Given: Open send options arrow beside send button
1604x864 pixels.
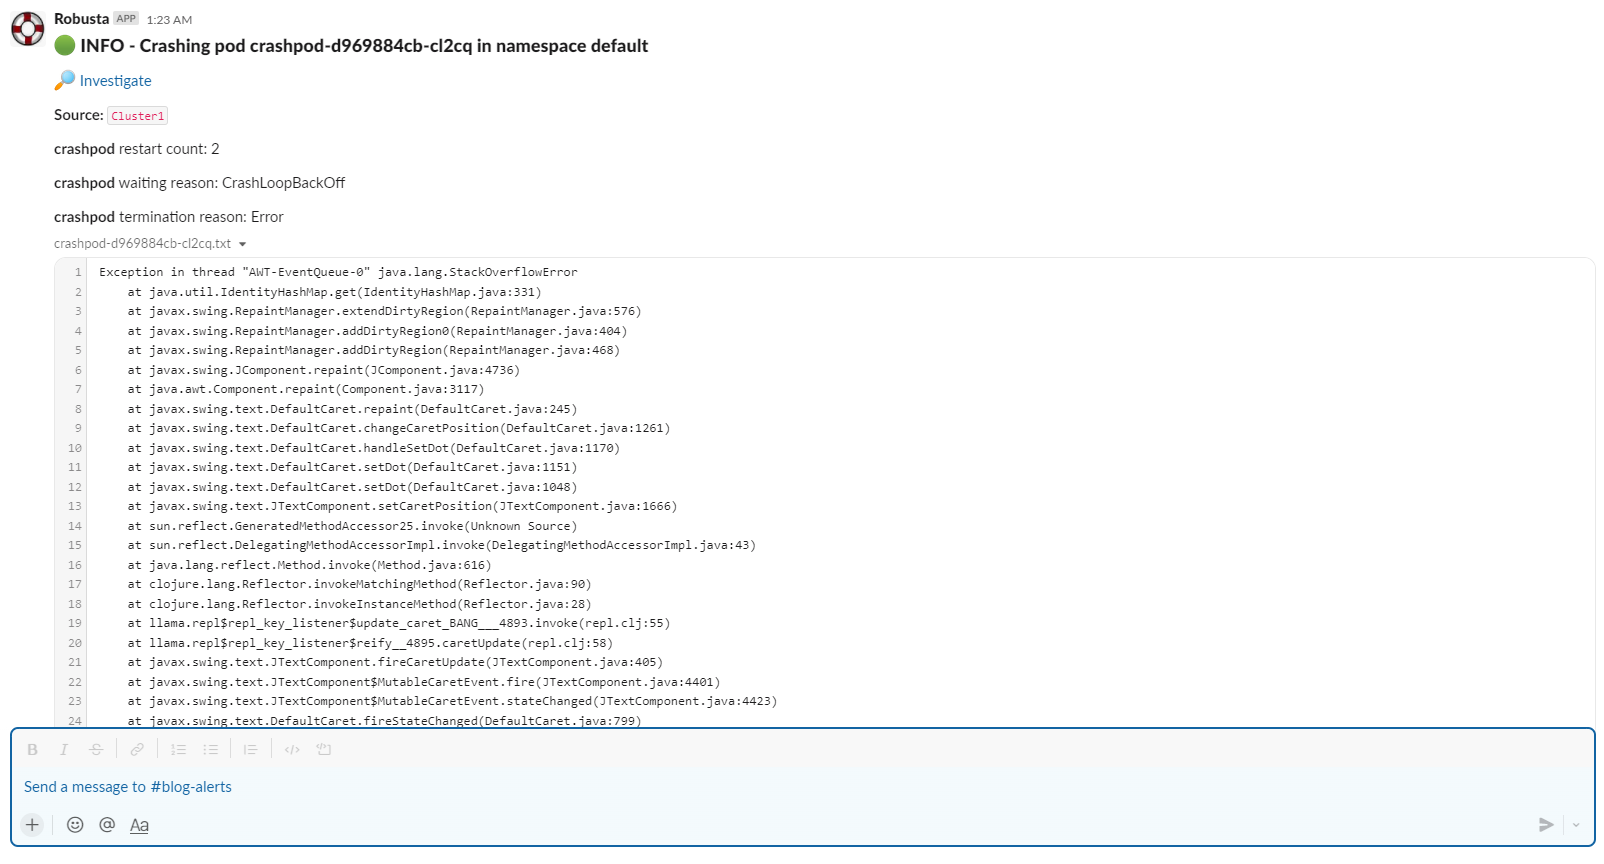Looking at the screenshot, I should pos(1576,825).
